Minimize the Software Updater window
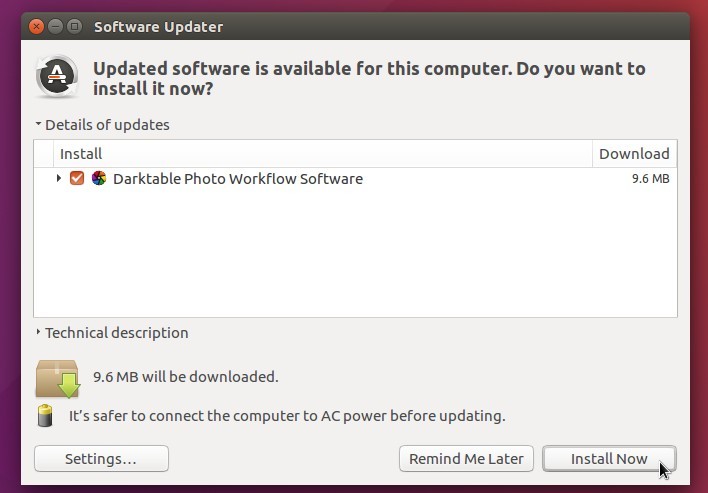This screenshot has height=493, width=708. (x=55, y=27)
